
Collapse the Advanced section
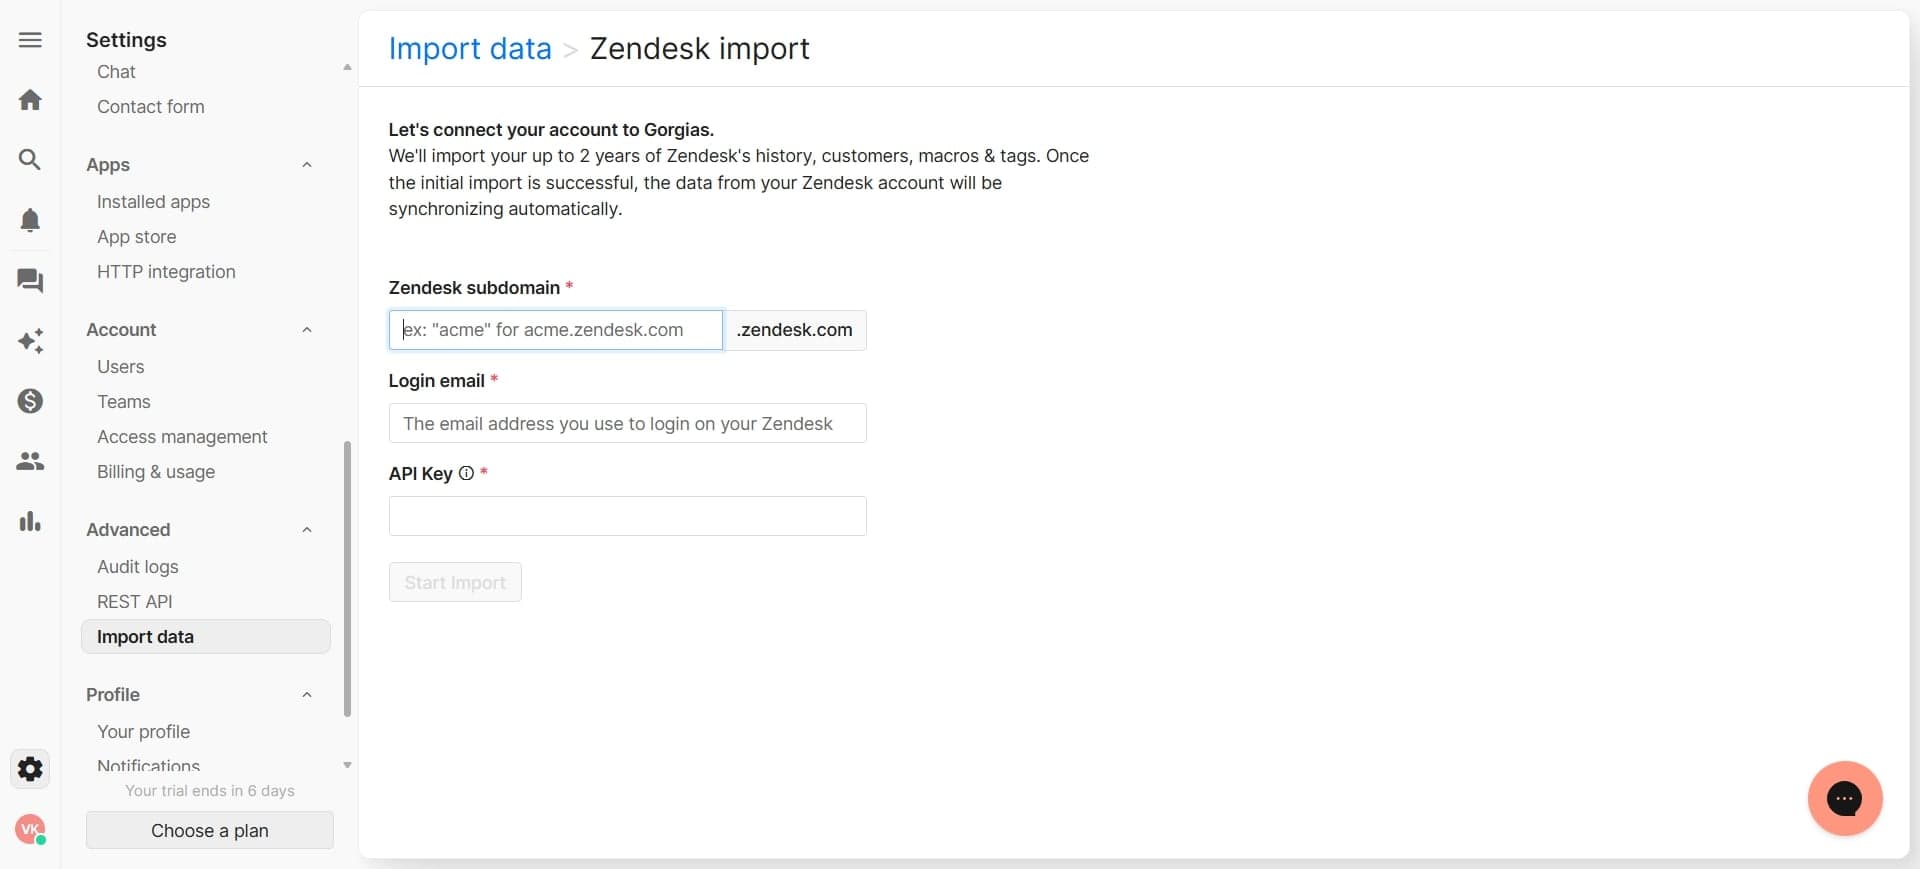307,530
